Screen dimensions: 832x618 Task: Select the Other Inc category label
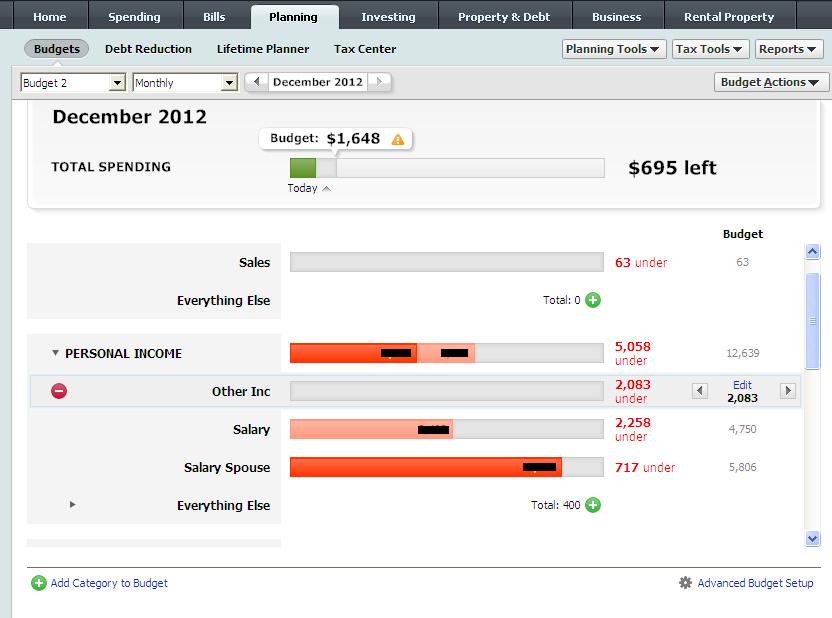tap(241, 391)
